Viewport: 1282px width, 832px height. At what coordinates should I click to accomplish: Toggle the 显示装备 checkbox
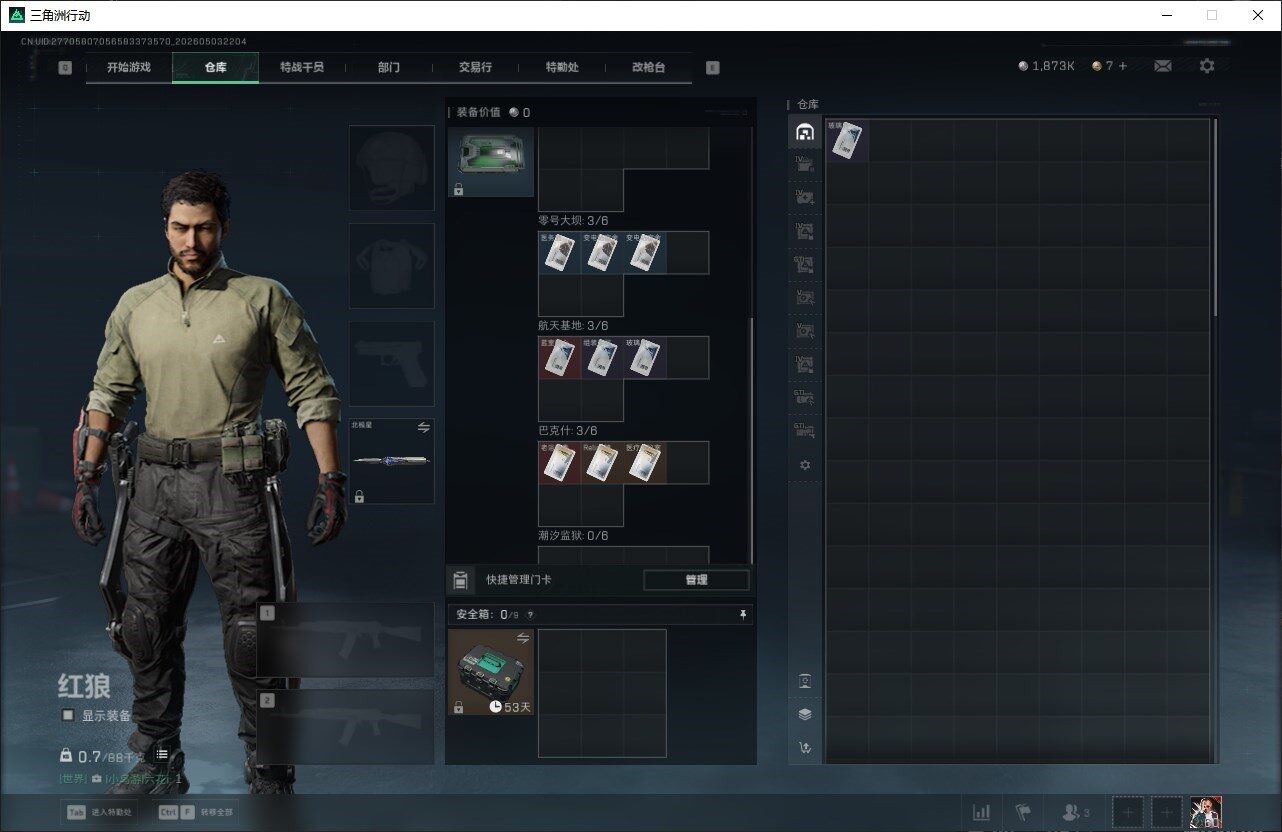[68, 716]
